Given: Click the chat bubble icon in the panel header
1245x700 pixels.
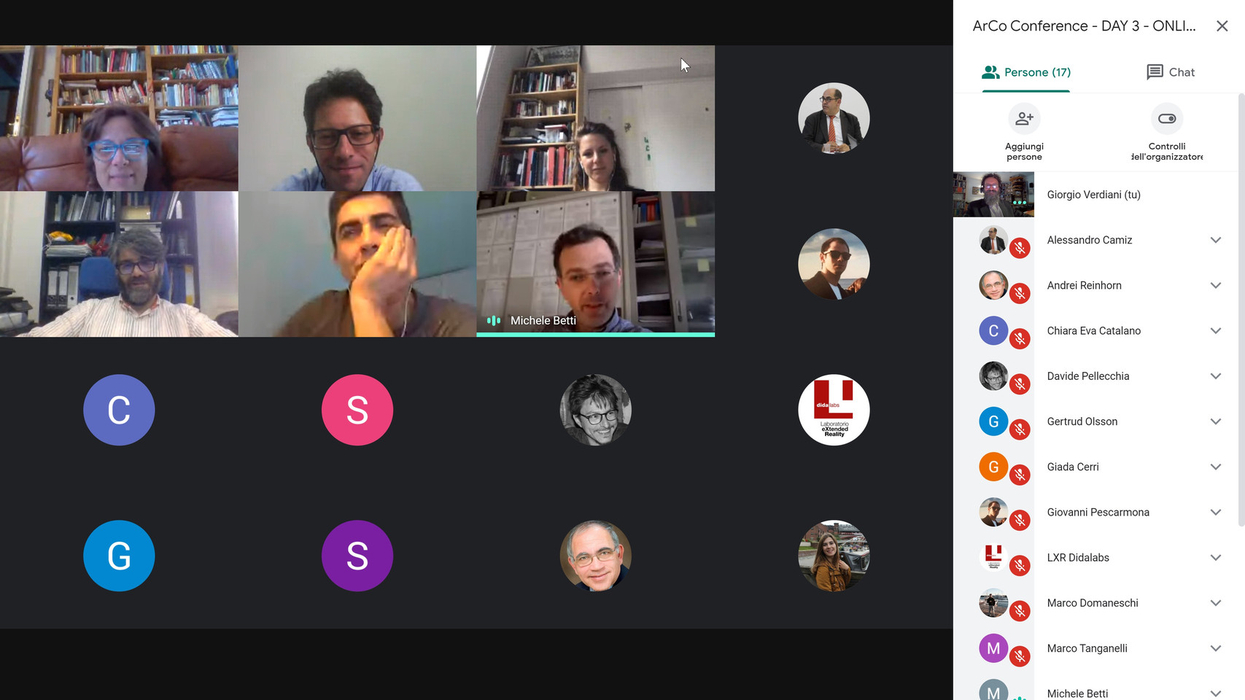Looking at the screenshot, I should point(1155,72).
